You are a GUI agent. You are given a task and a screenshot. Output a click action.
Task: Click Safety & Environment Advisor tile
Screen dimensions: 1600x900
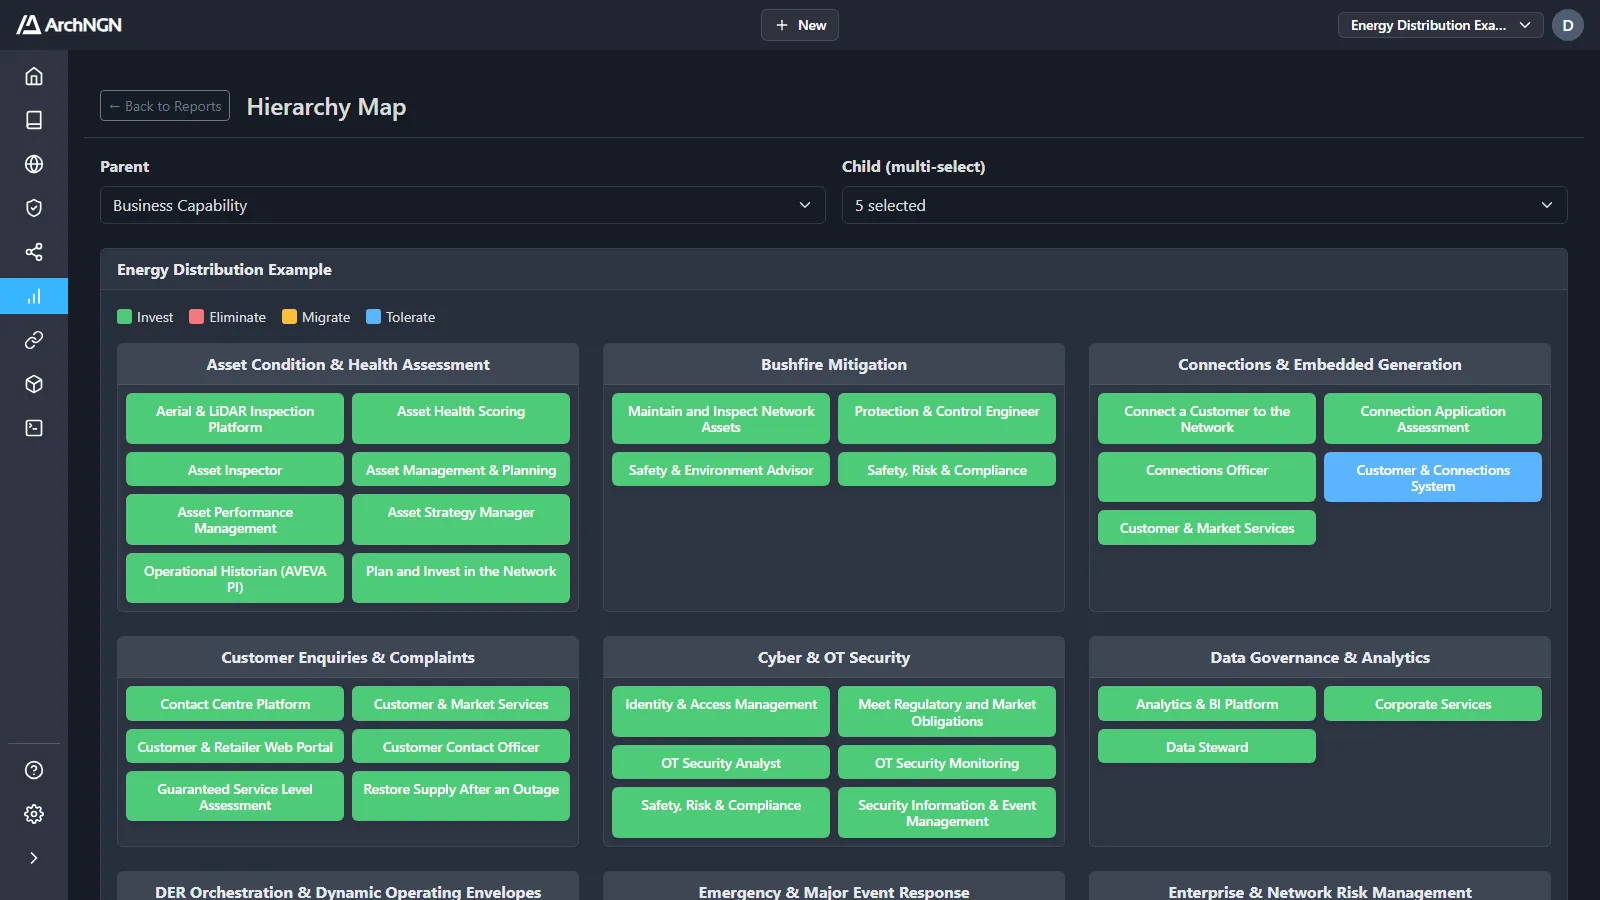721,470
